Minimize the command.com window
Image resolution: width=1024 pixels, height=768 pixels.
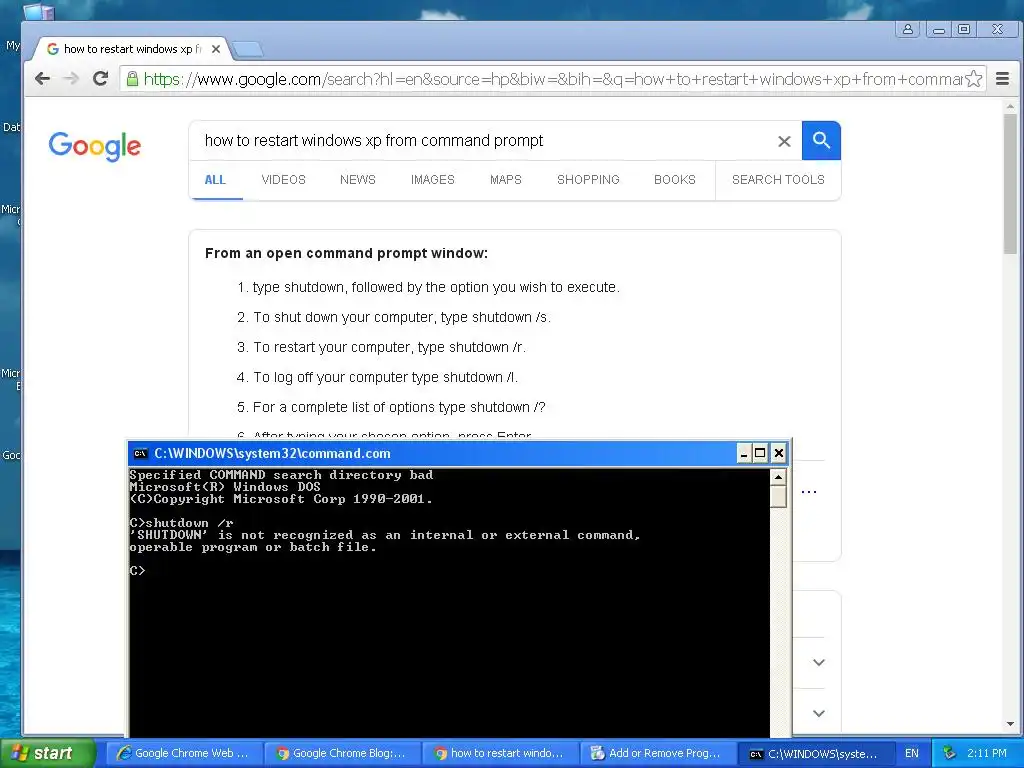[744, 453]
